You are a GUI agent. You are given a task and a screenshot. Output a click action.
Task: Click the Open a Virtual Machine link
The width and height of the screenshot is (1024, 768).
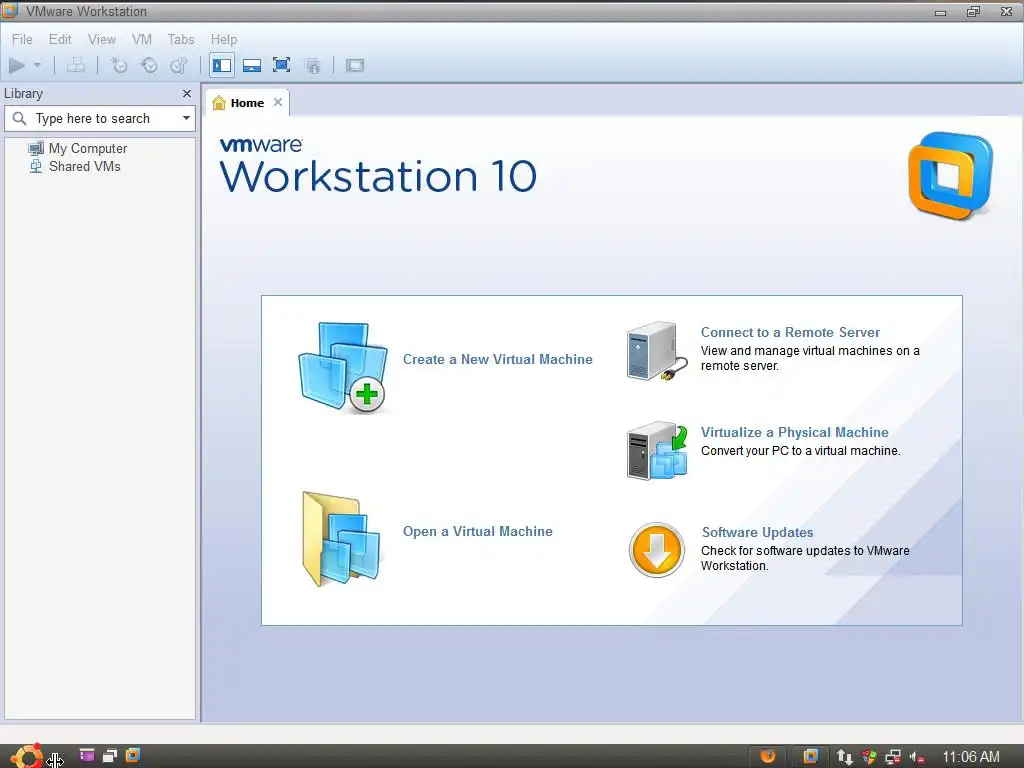[x=477, y=532]
